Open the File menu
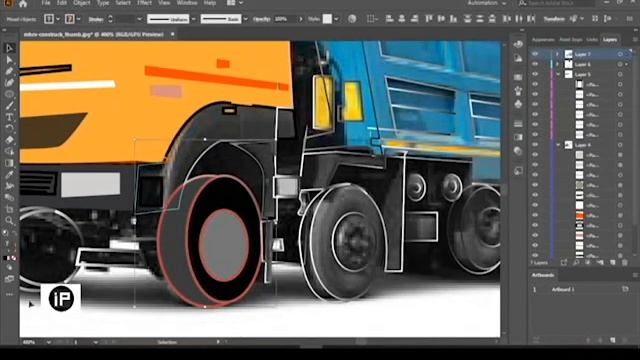The width and height of the screenshot is (640, 360). coord(46,3)
